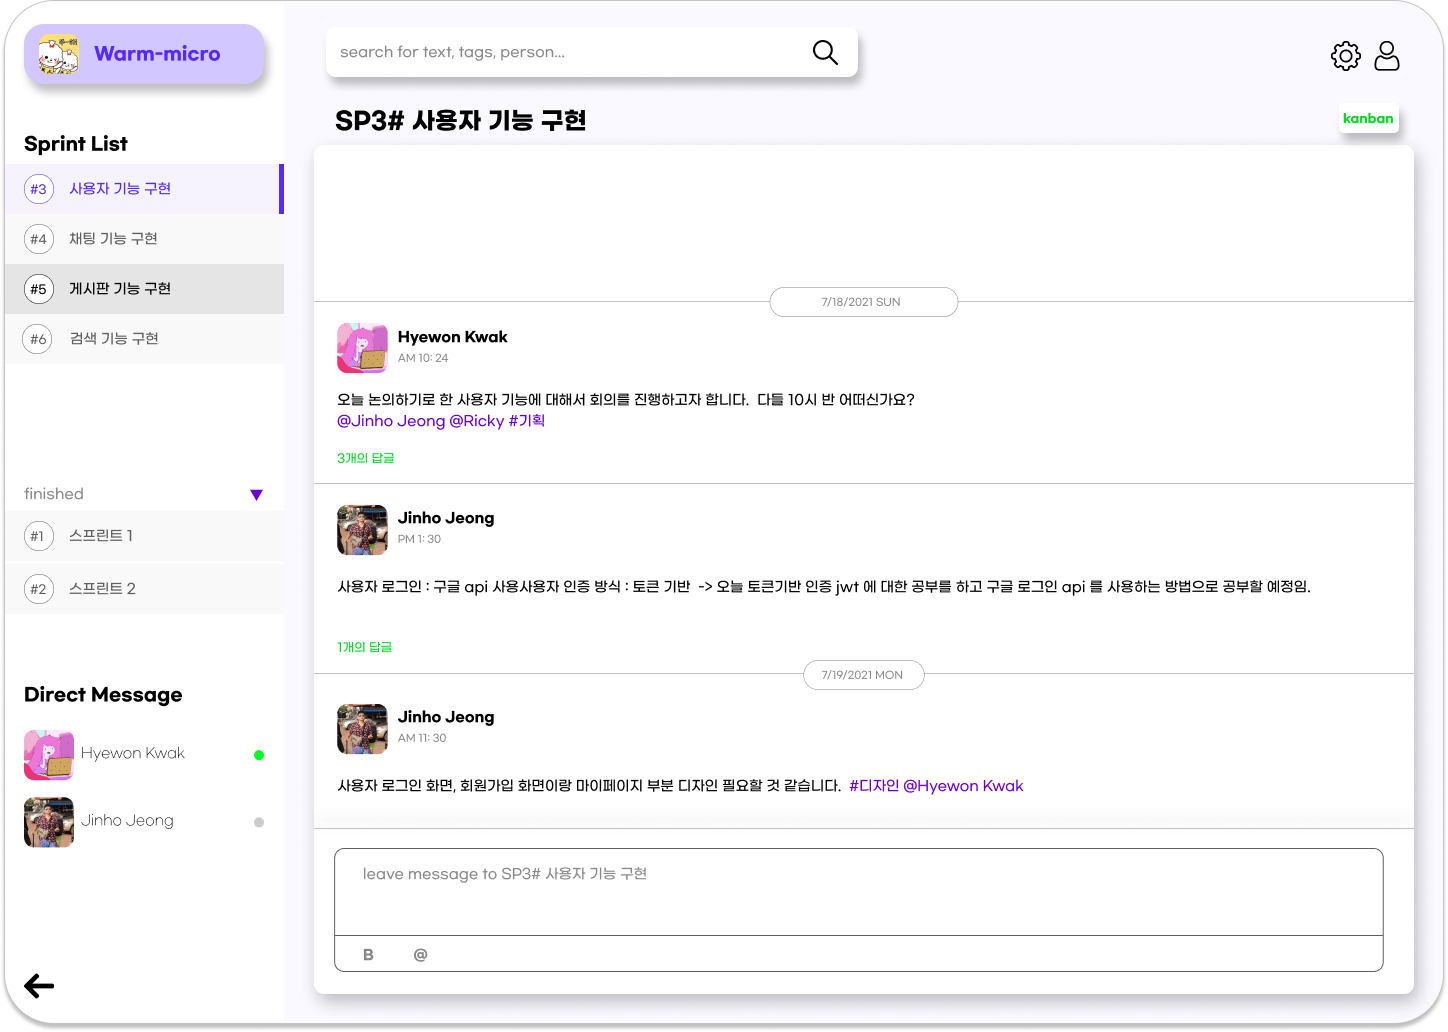Click the 7/19/2021 MON date marker
Image resolution: width=1448 pixels, height=1032 pixels.
click(863, 675)
